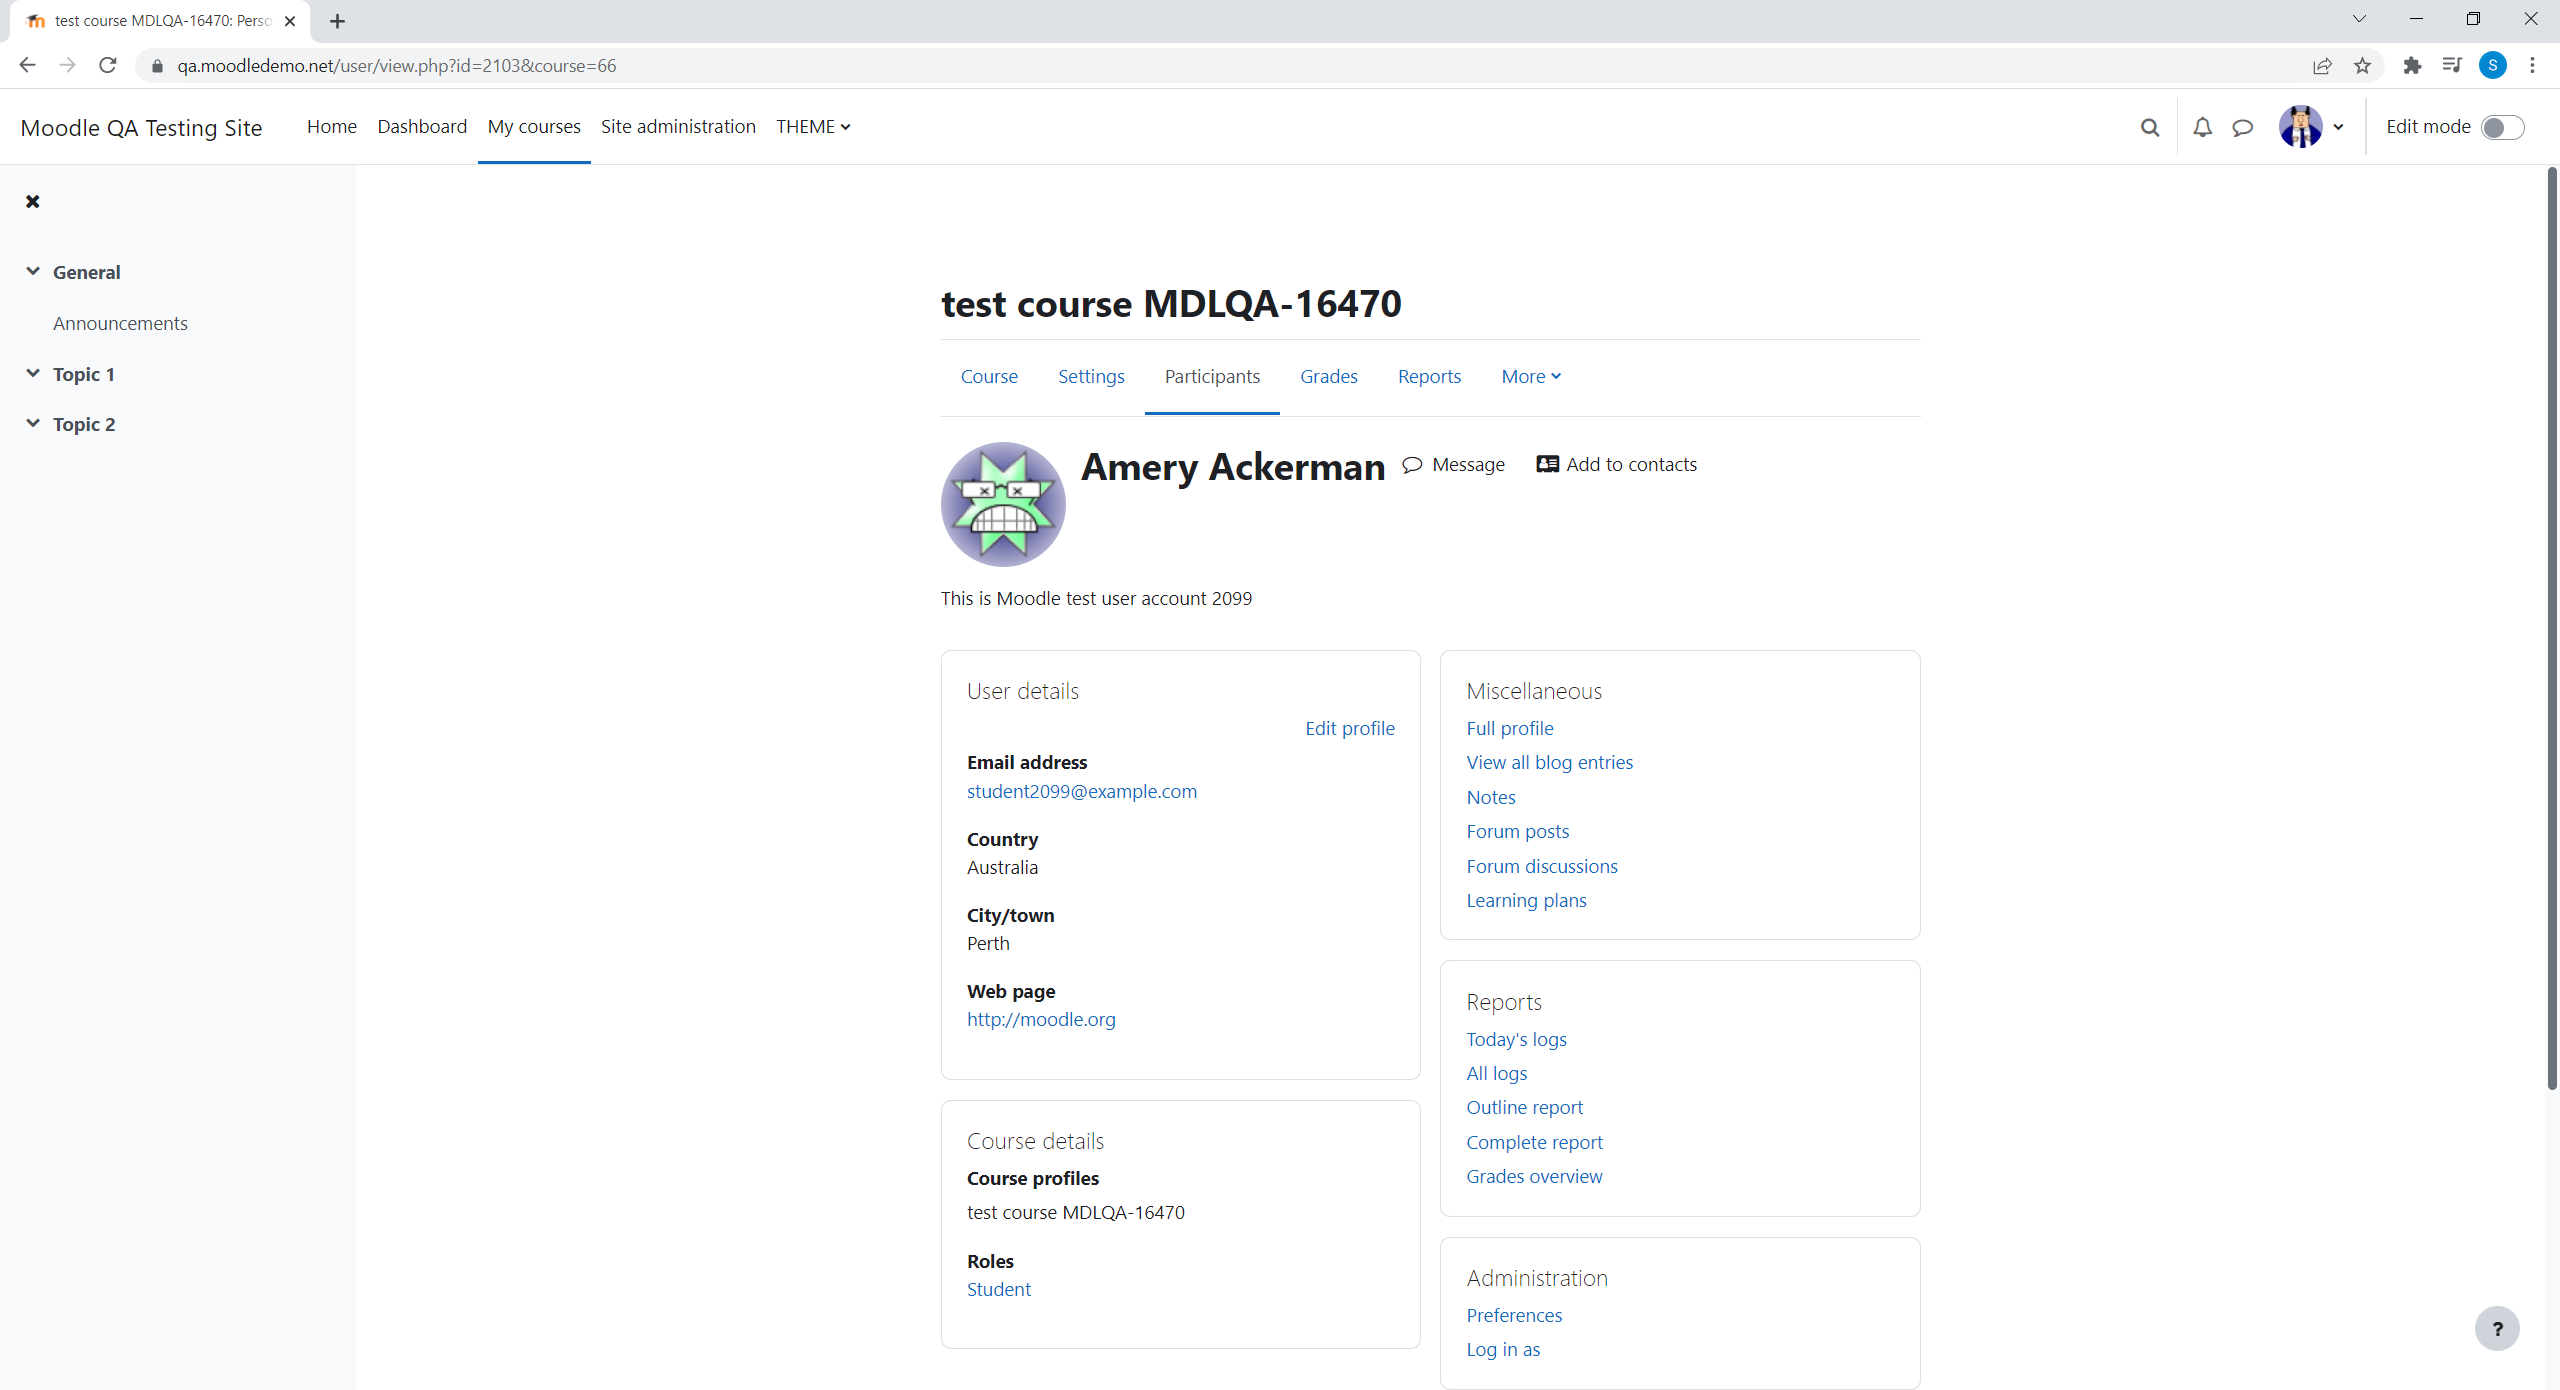
Task: Click the Add to contacts card icon
Action: click(1547, 464)
